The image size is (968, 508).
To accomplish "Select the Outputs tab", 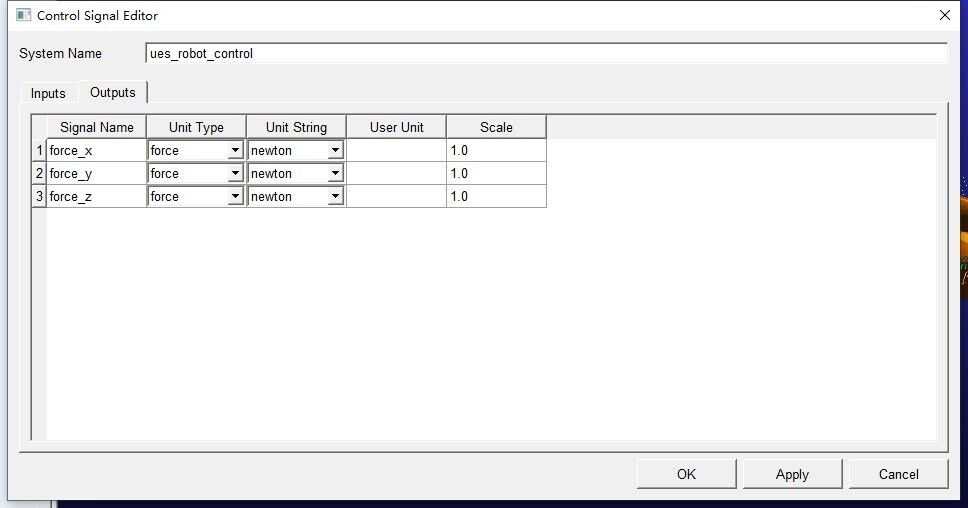I will tap(113, 92).
